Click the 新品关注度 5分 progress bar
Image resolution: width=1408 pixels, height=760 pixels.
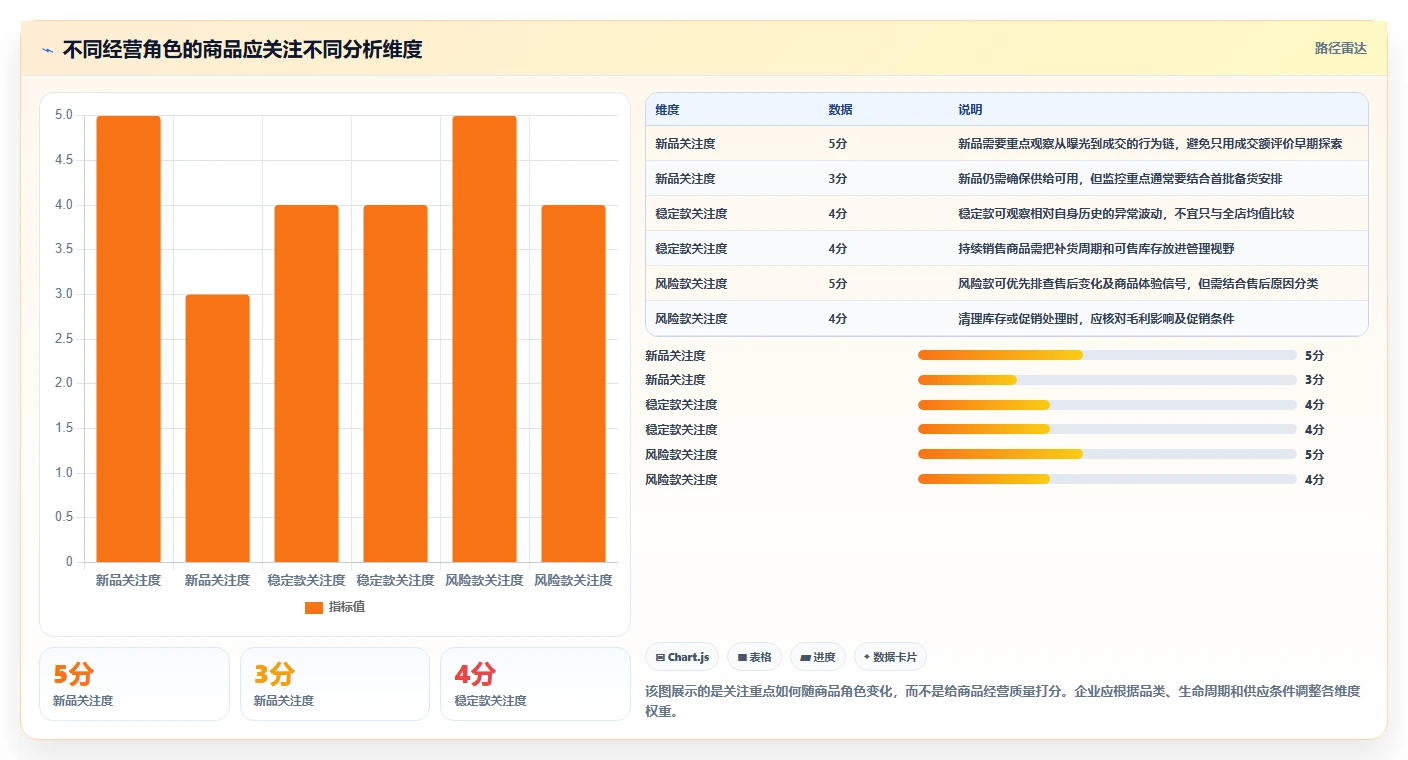click(x=1107, y=355)
